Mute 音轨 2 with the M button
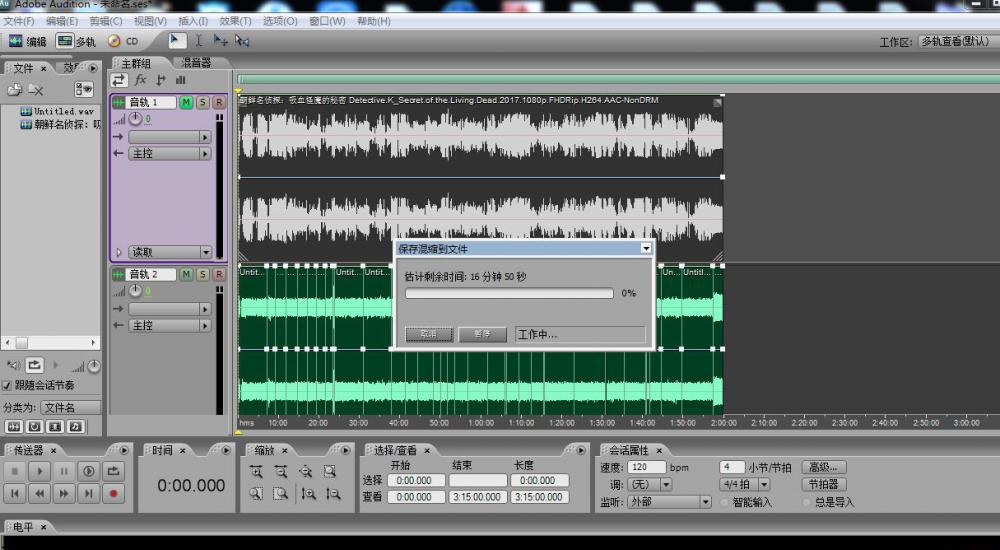The image size is (1000, 550). [x=186, y=274]
